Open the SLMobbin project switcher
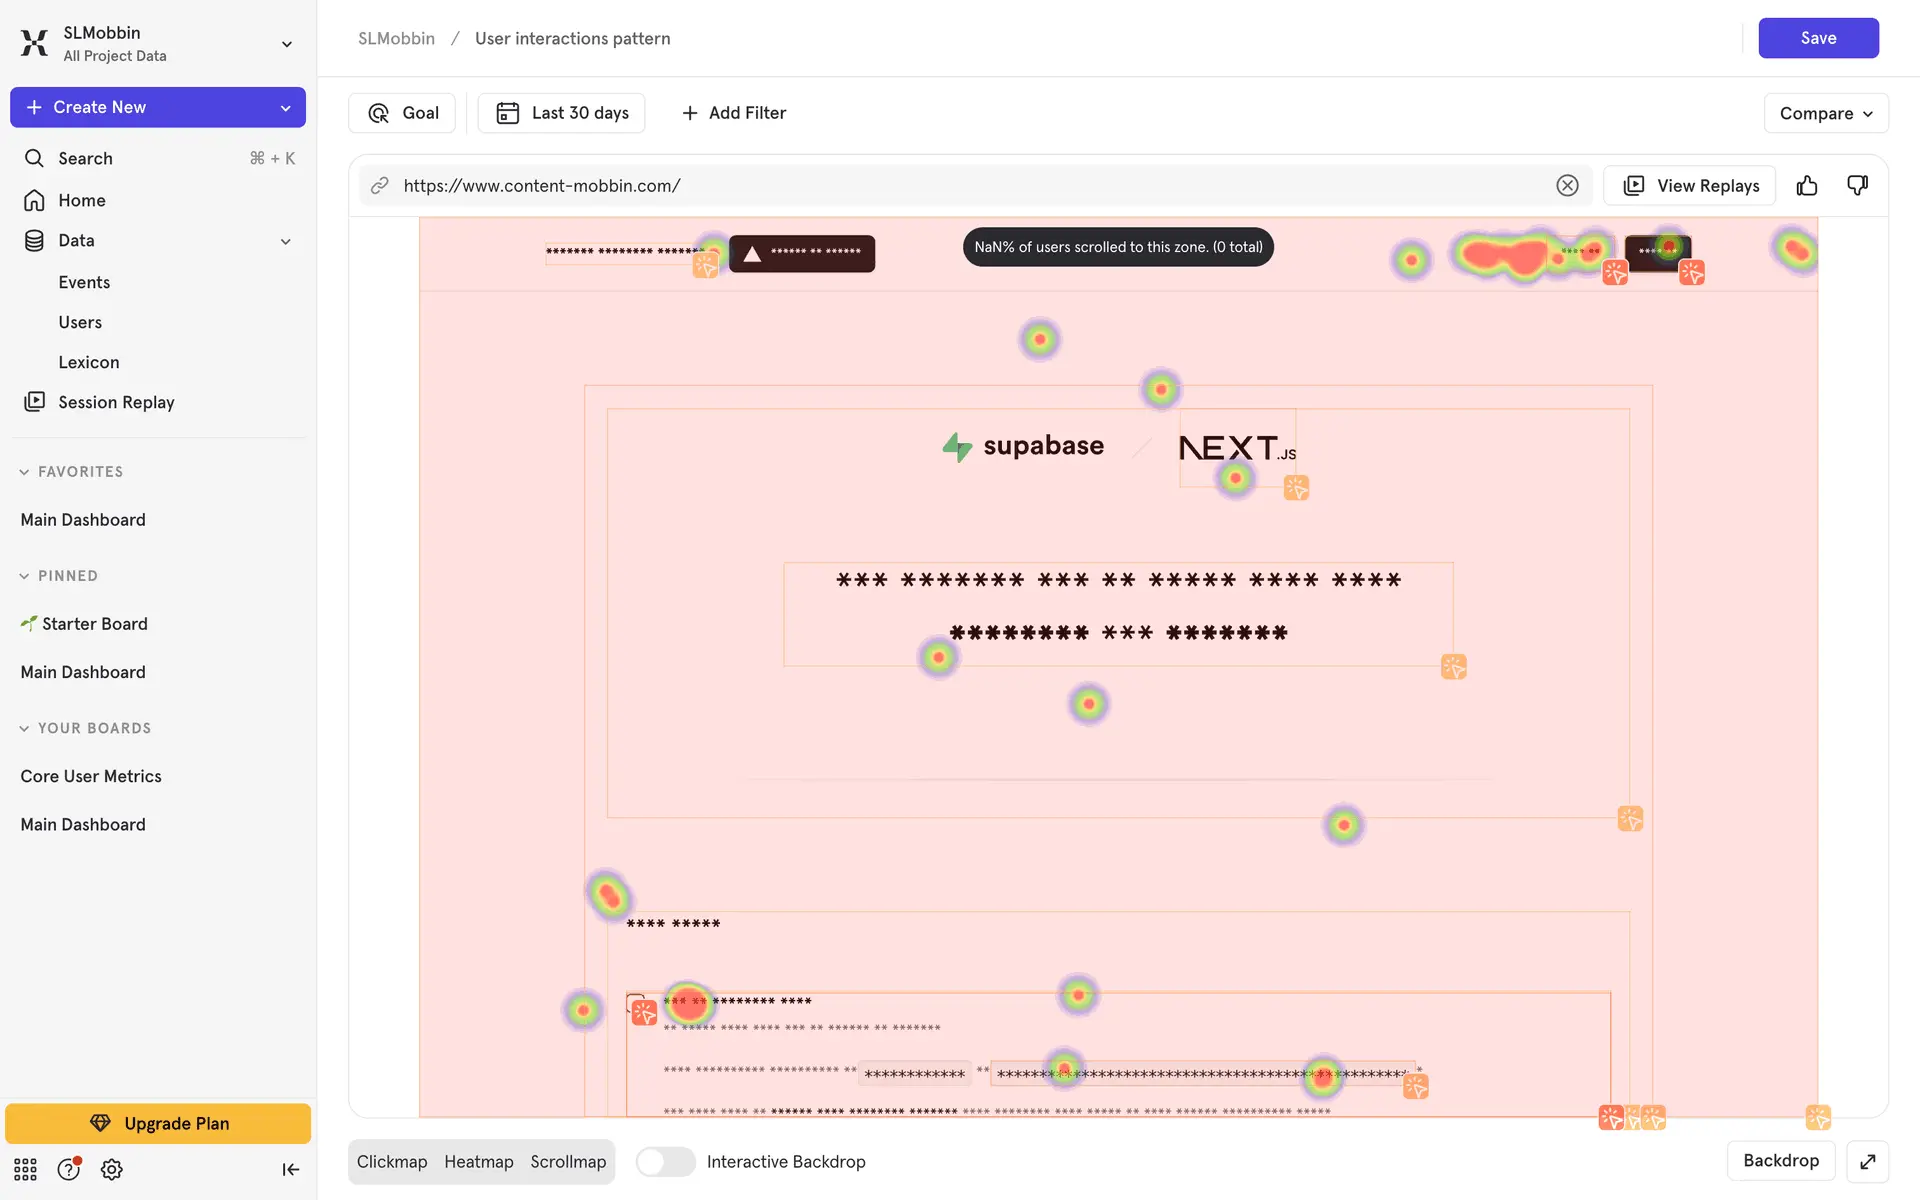Image resolution: width=1920 pixels, height=1200 pixels. (x=286, y=44)
